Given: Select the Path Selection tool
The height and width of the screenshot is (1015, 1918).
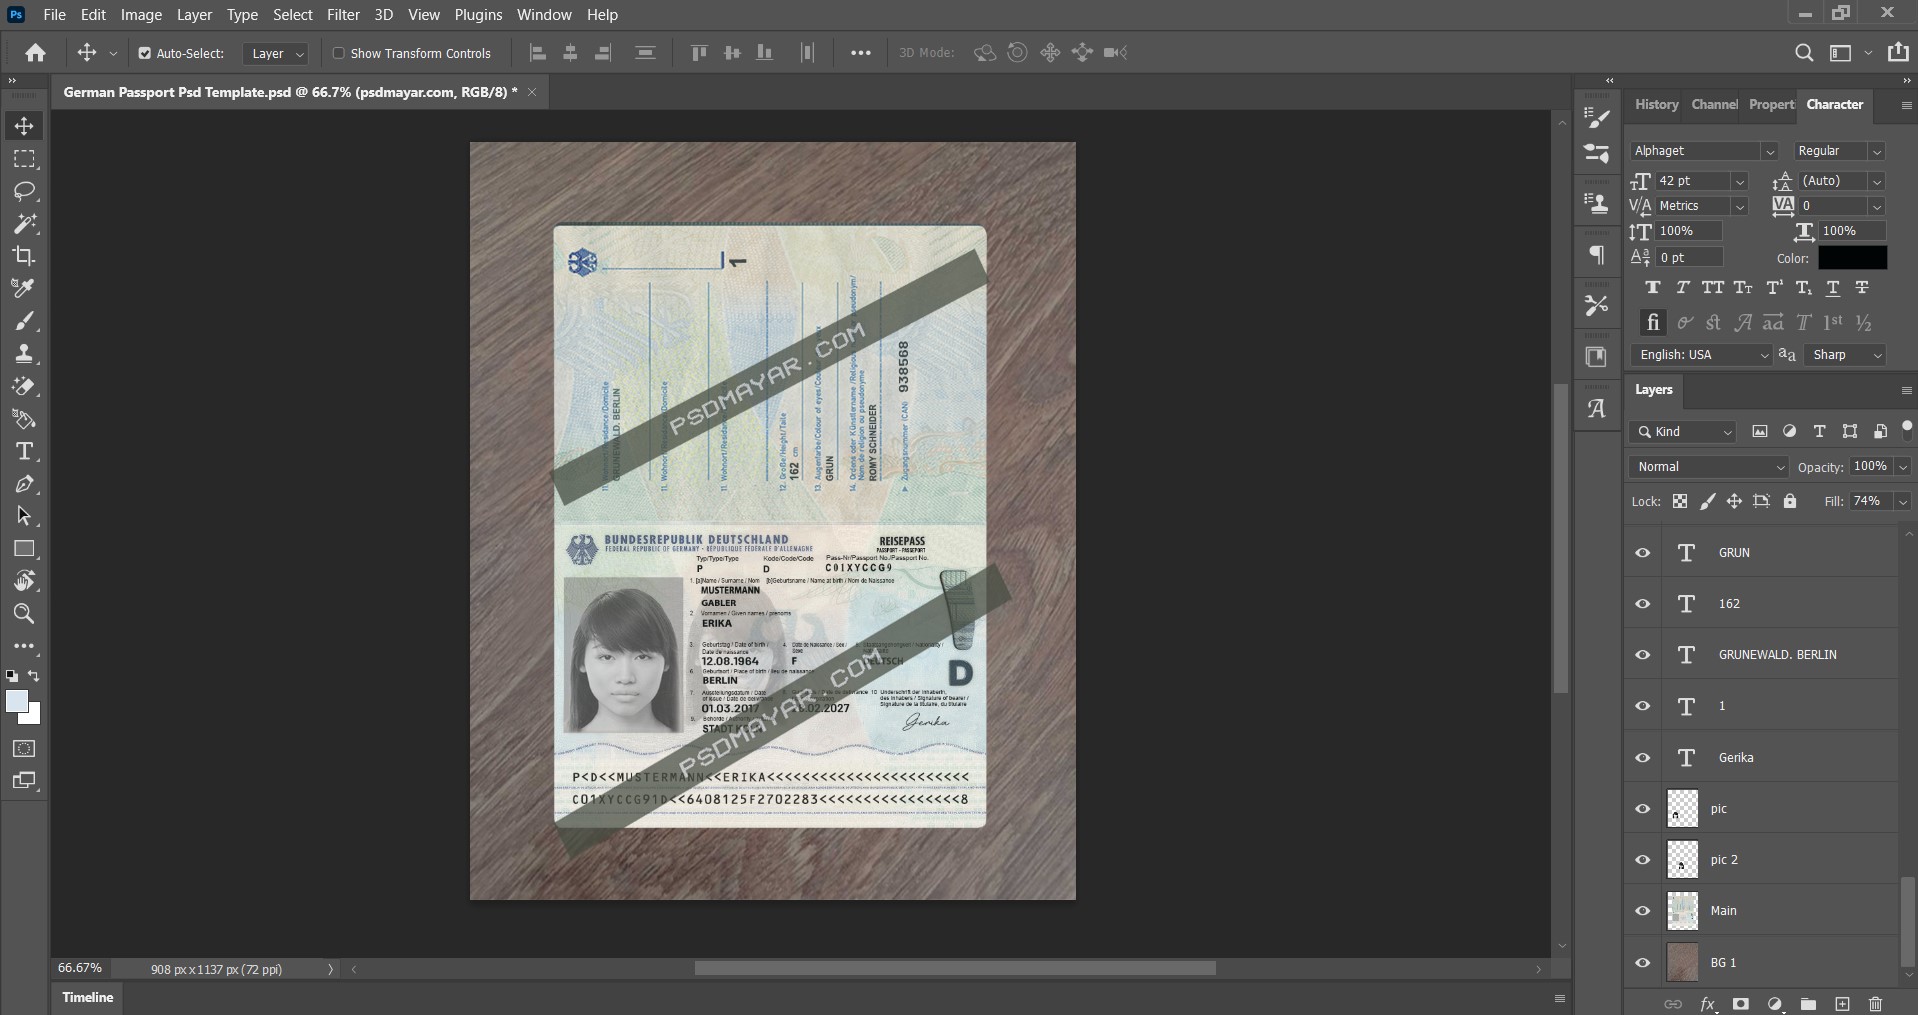Looking at the screenshot, I should (24, 516).
